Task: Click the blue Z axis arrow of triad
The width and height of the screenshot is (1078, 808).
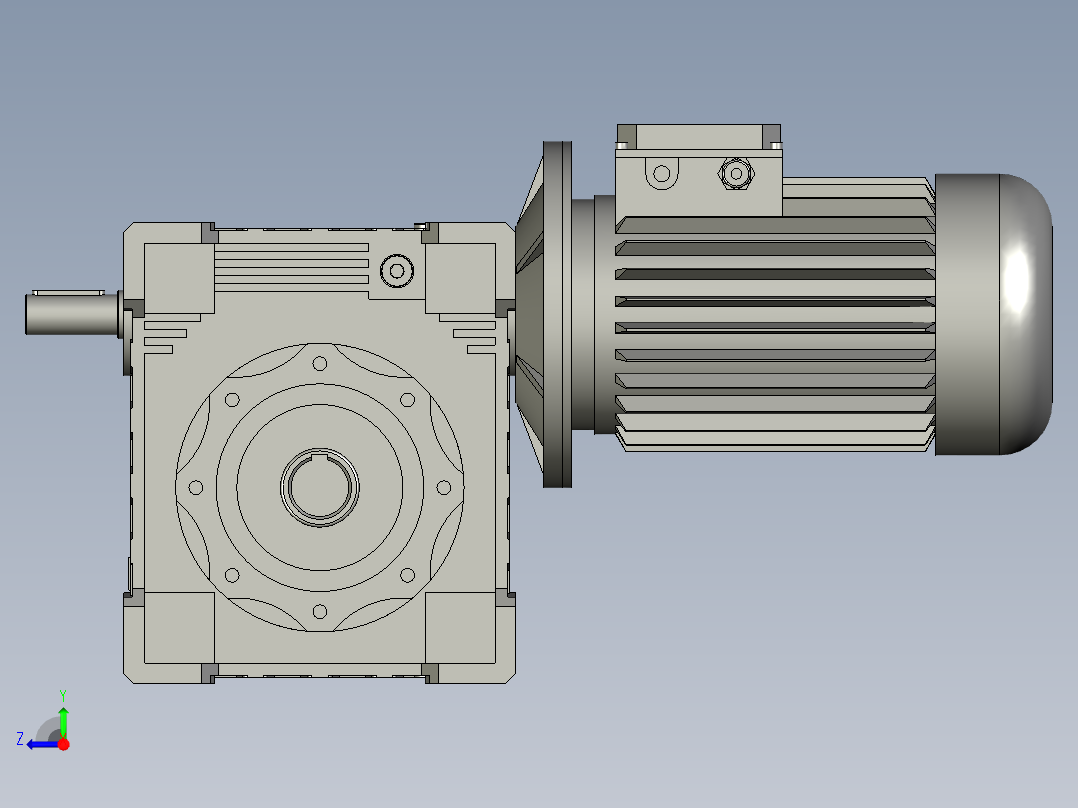Action: tap(41, 744)
